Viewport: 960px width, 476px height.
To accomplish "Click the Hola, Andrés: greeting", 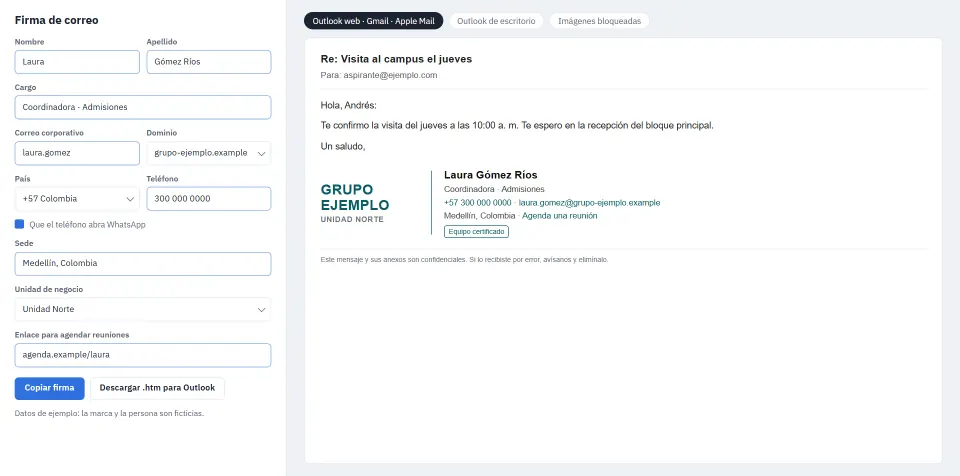I will pos(349,105).
